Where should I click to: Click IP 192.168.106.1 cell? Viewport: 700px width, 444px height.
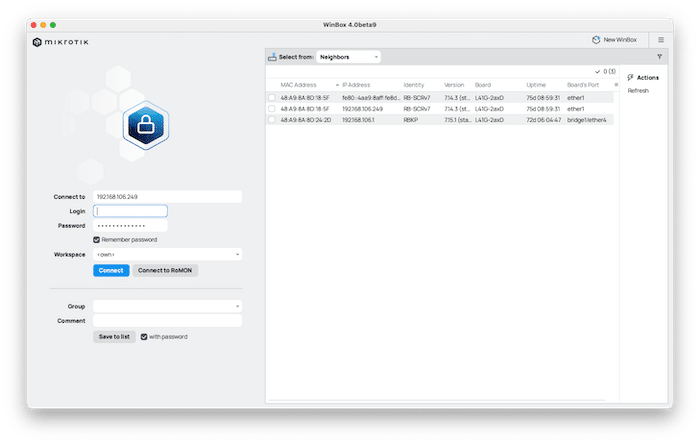tap(358, 120)
